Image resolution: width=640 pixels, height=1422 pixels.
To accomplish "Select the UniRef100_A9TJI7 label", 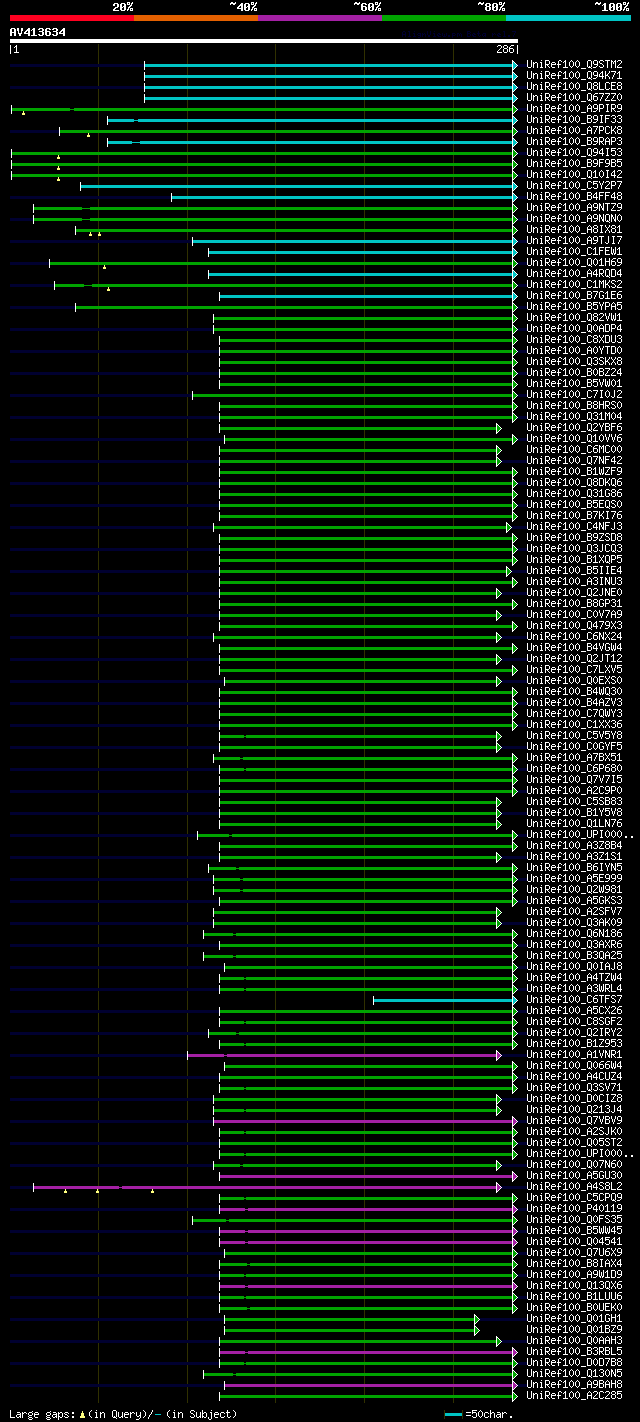I will point(574,241).
